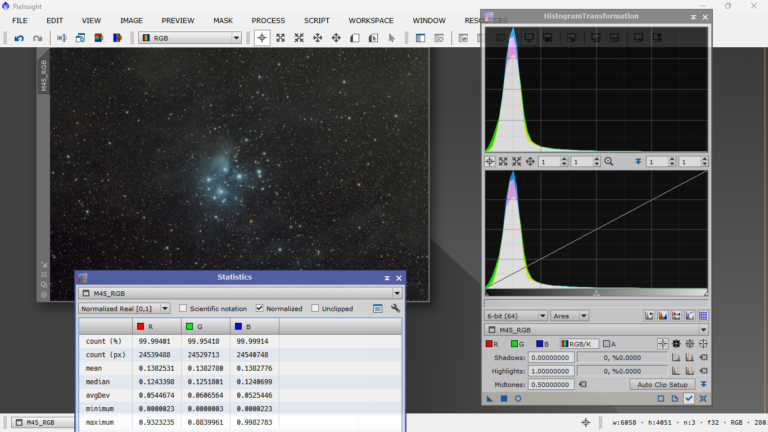Click auto clip shadows histogram icon
This screenshot has width=768, height=432.
[676, 358]
